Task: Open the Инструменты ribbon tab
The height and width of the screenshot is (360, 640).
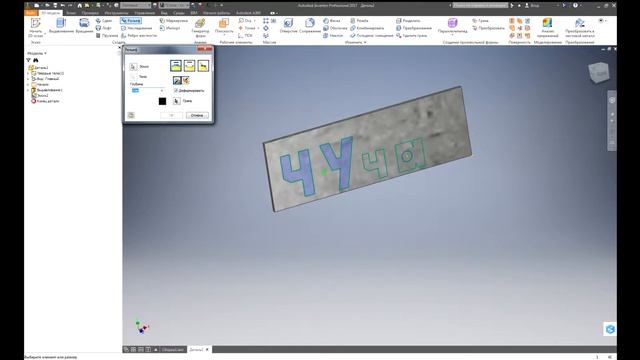Action: pyautogui.click(x=116, y=13)
